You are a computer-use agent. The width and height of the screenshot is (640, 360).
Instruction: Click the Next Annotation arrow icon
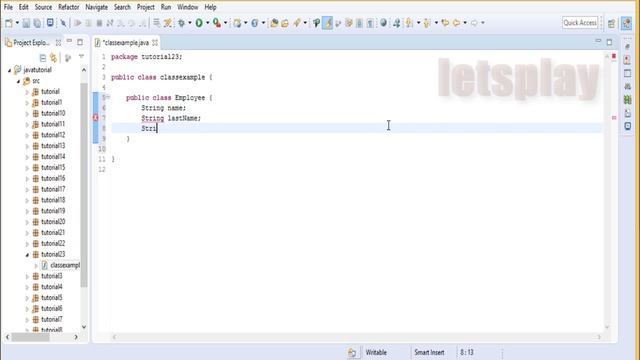tap(409, 23)
